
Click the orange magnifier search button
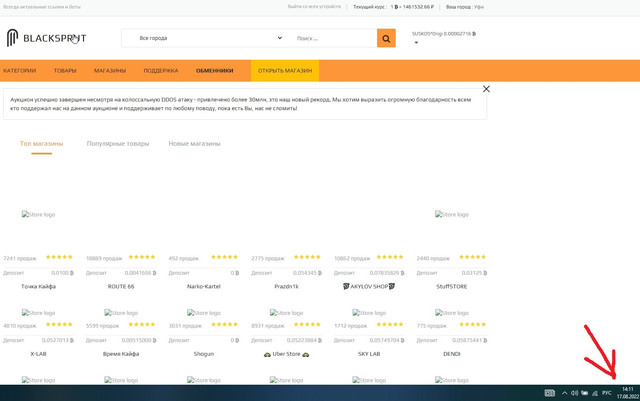[x=386, y=38]
